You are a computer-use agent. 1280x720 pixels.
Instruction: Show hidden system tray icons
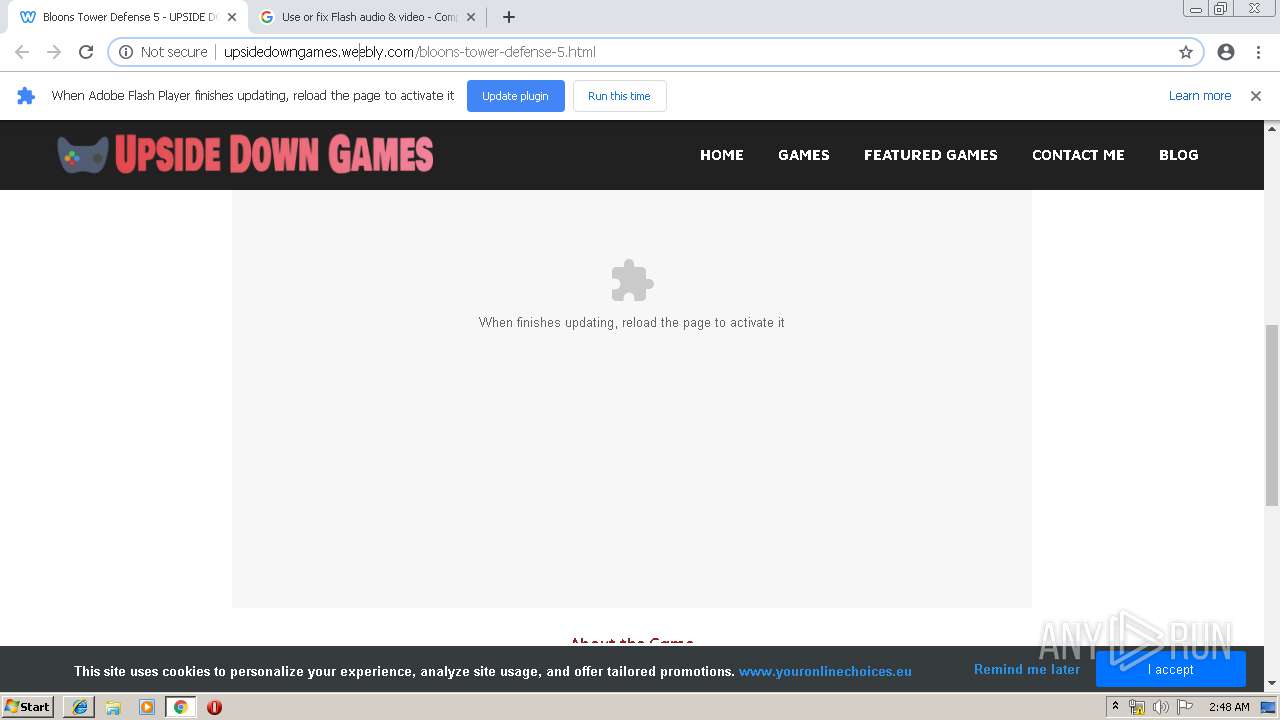pos(1115,707)
